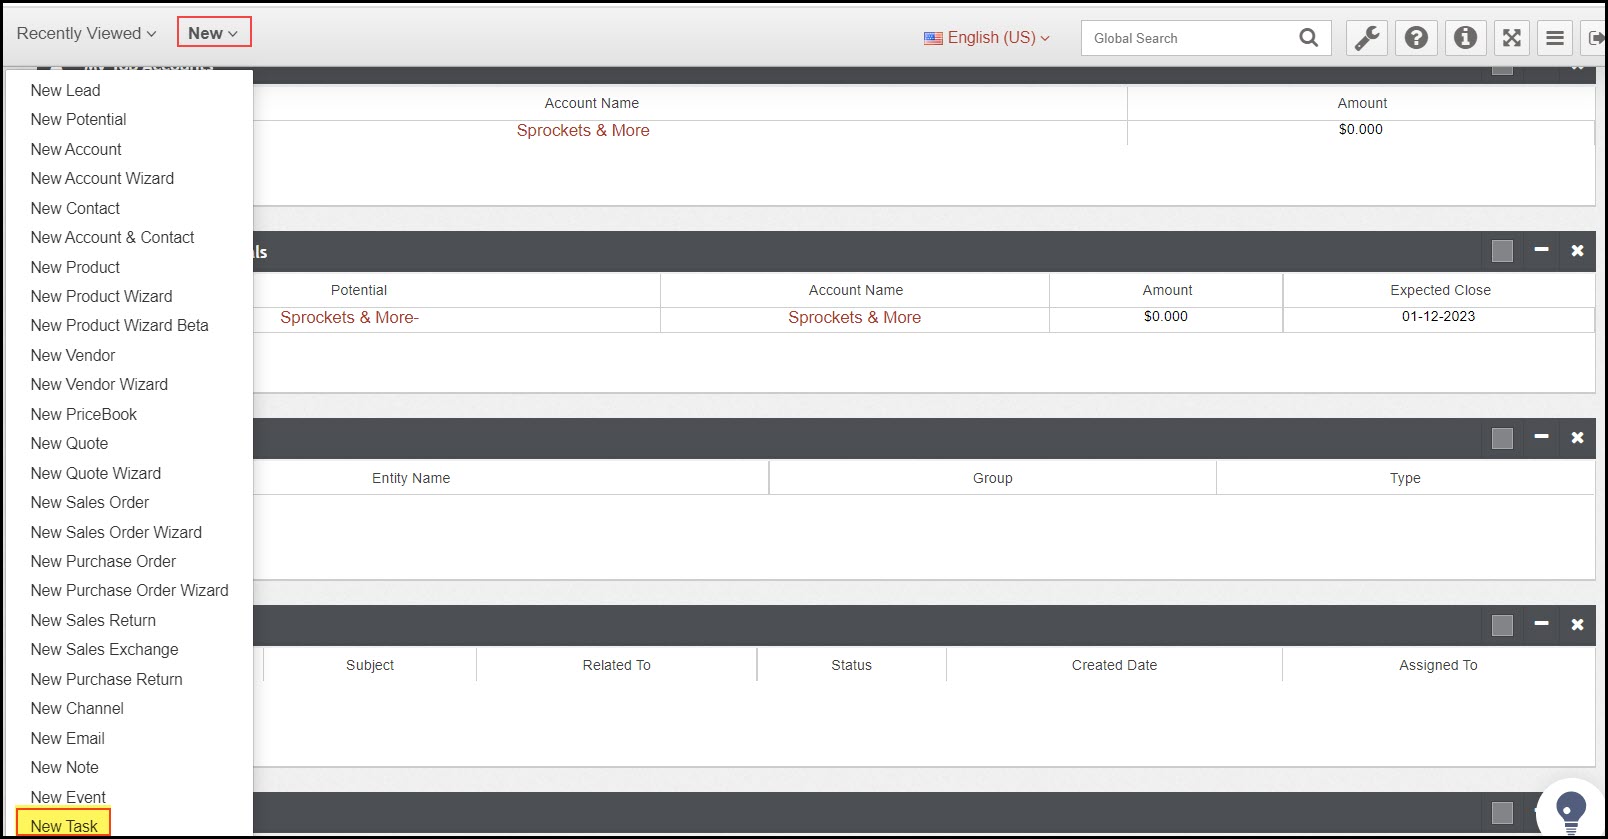
Task: Select New Vendor
Action: [73, 355]
